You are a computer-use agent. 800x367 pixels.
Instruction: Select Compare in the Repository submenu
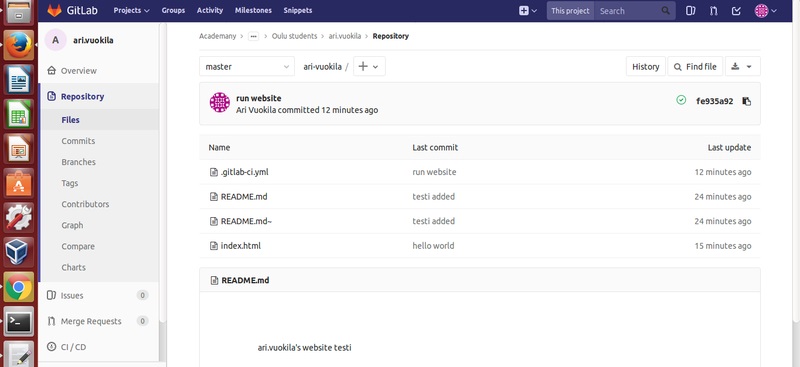78,247
